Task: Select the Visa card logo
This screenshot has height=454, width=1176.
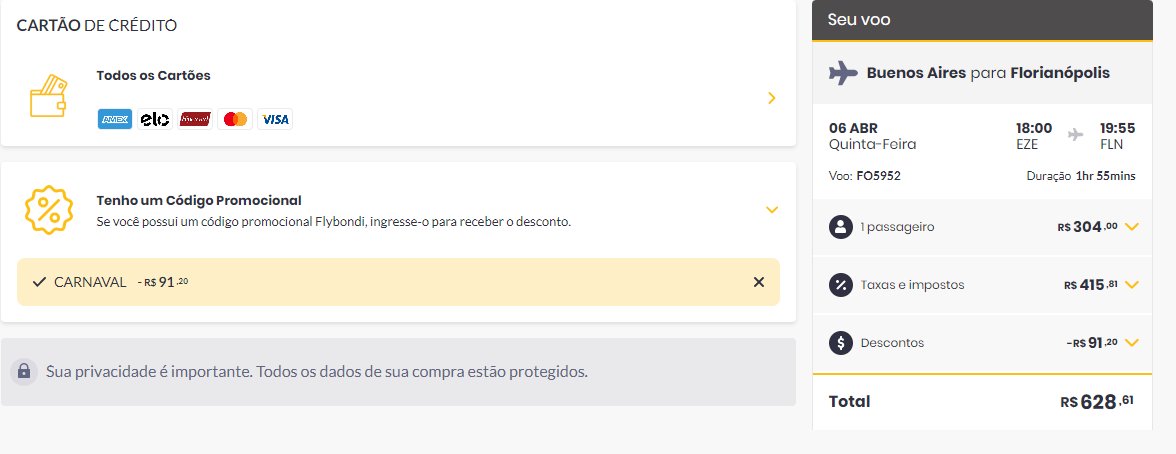Action: click(275, 119)
